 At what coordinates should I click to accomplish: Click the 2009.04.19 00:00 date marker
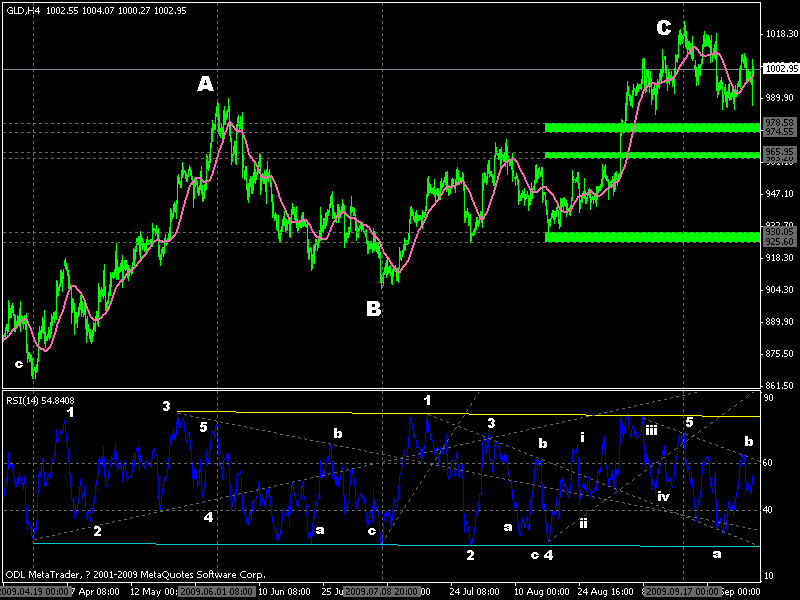(x=34, y=592)
